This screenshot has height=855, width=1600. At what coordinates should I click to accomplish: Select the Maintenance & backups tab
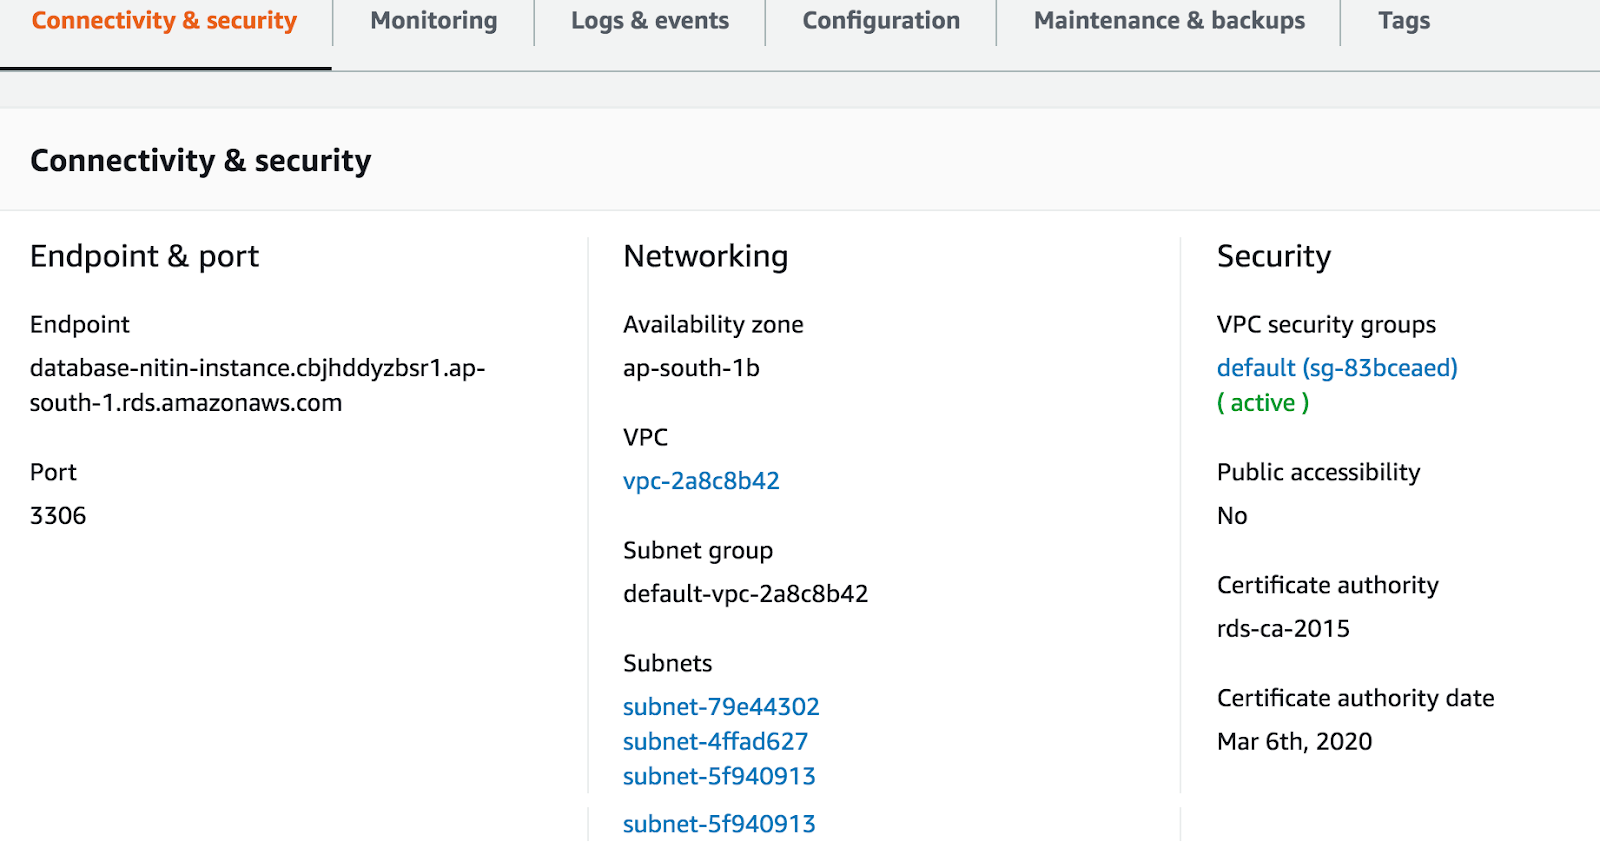click(x=1169, y=21)
